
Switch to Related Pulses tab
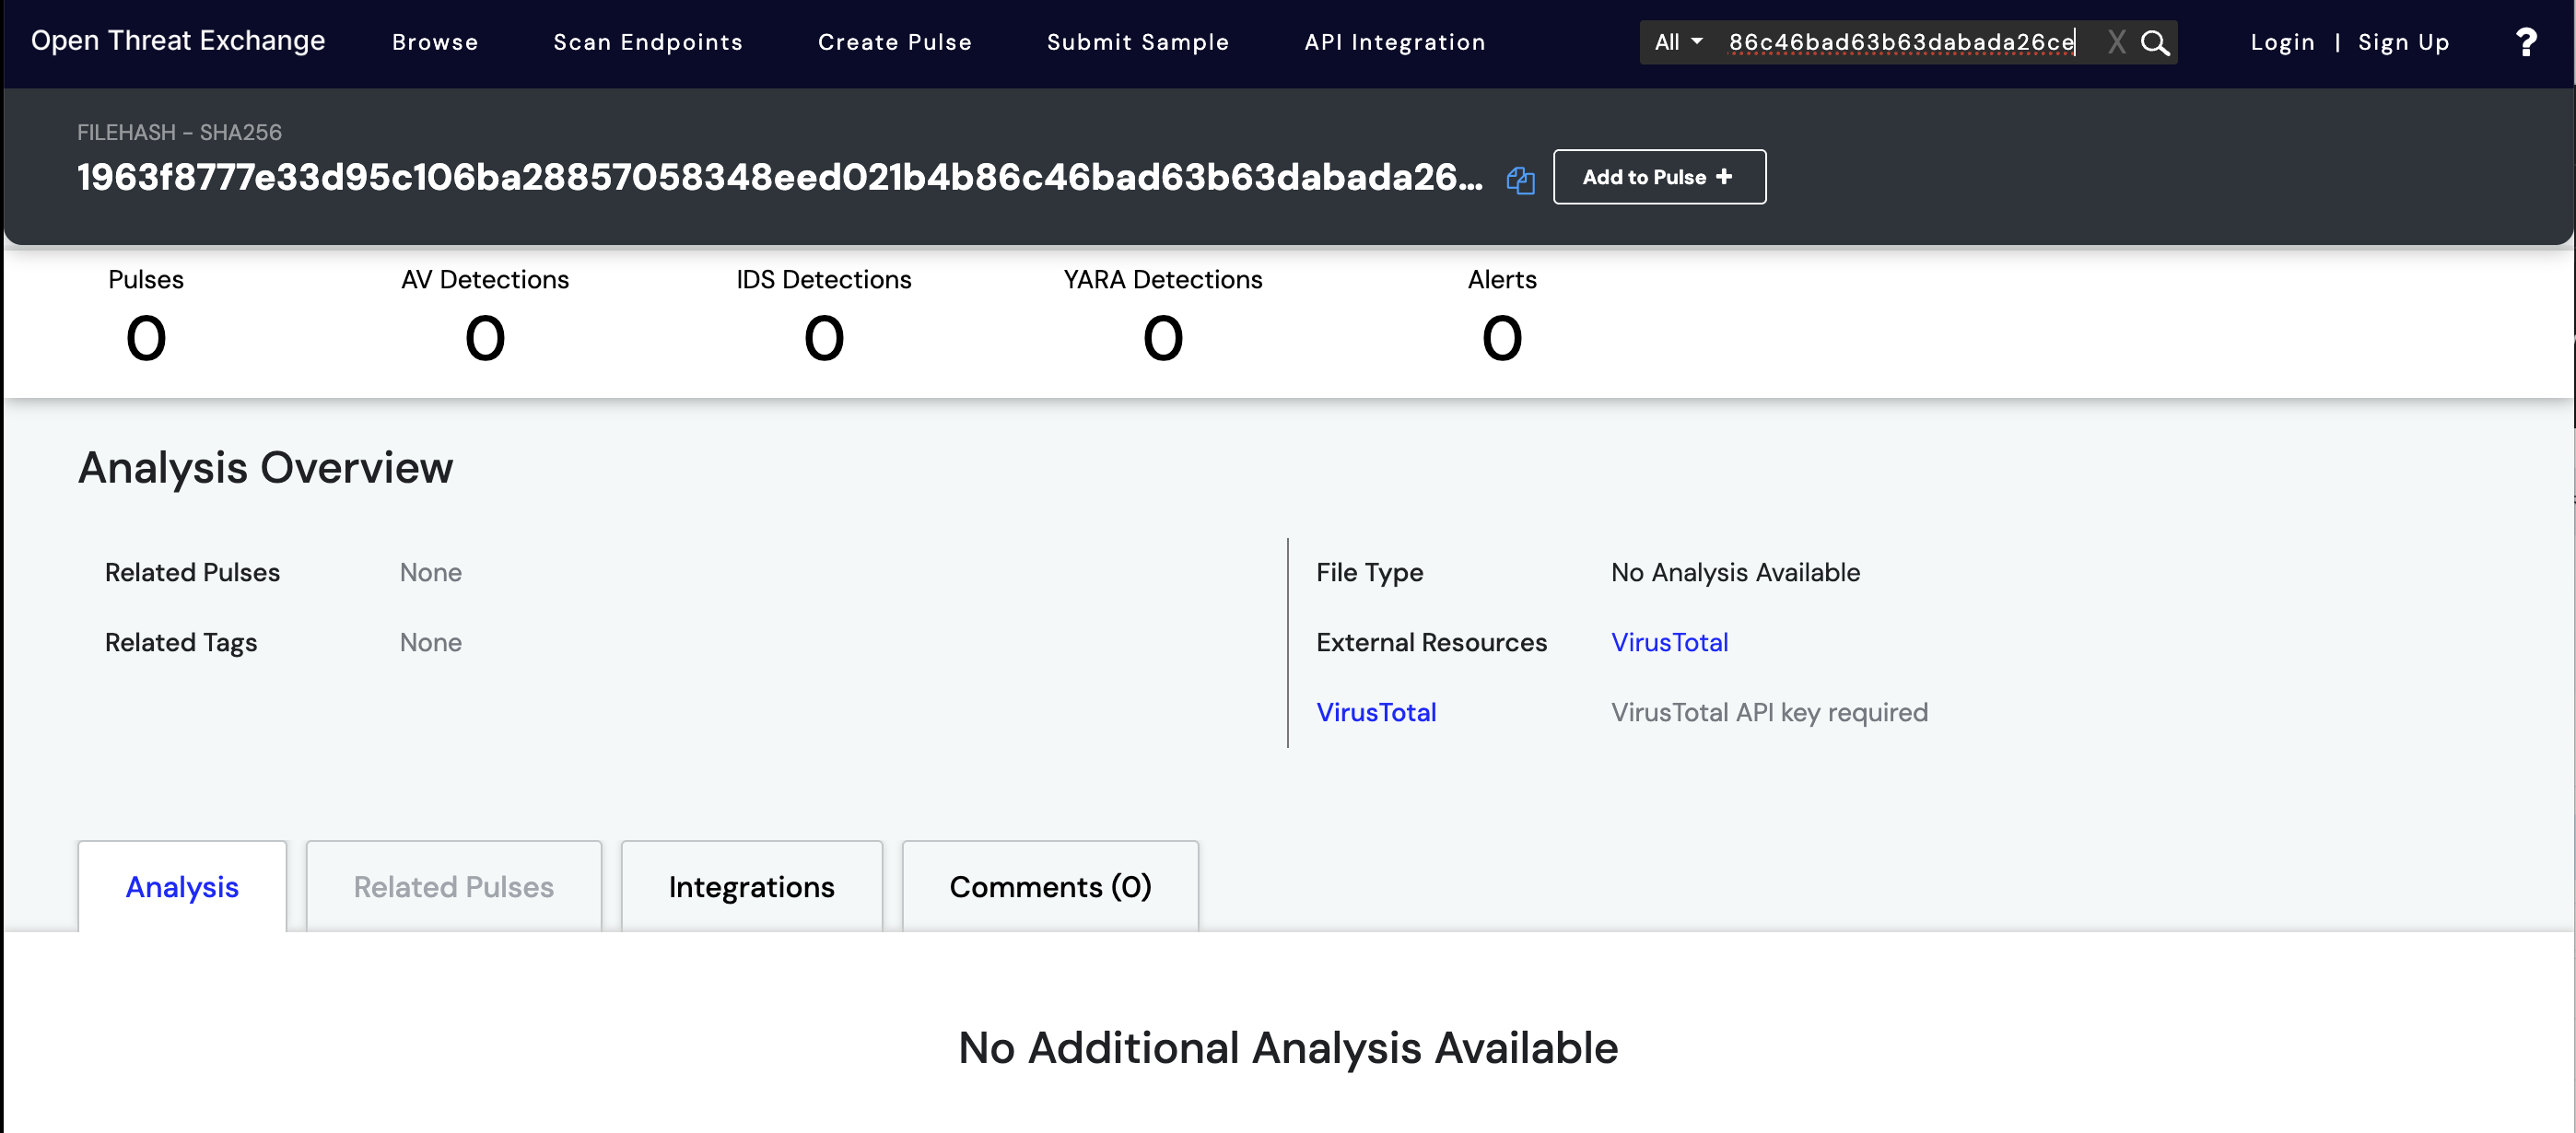tap(453, 887)
